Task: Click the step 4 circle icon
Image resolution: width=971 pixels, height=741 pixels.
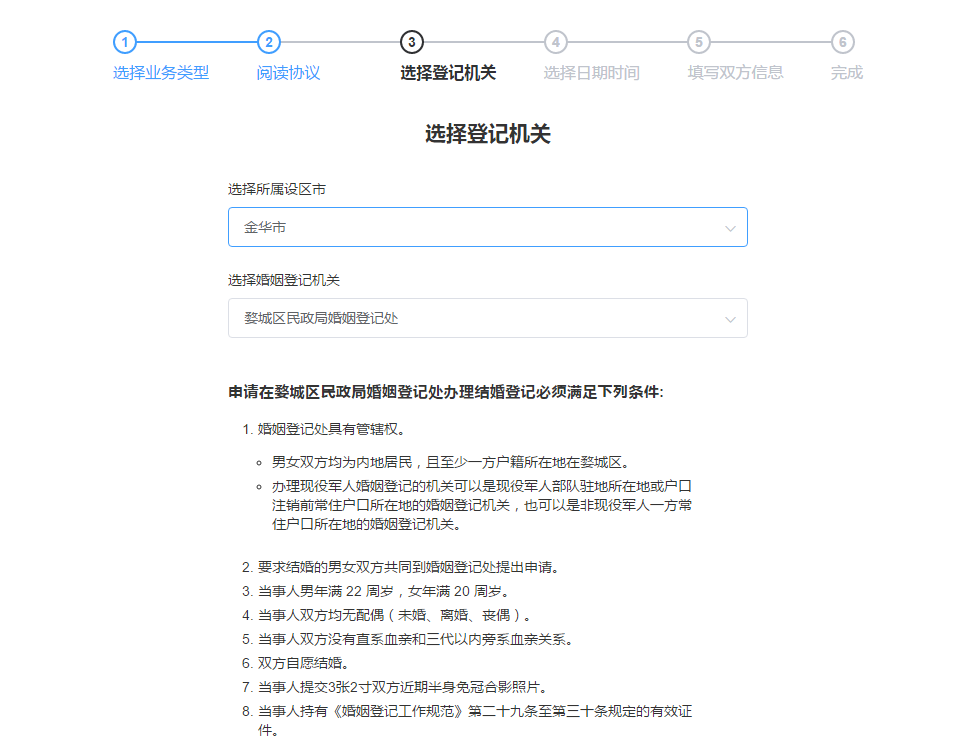Action: click(x=556, y=42)
